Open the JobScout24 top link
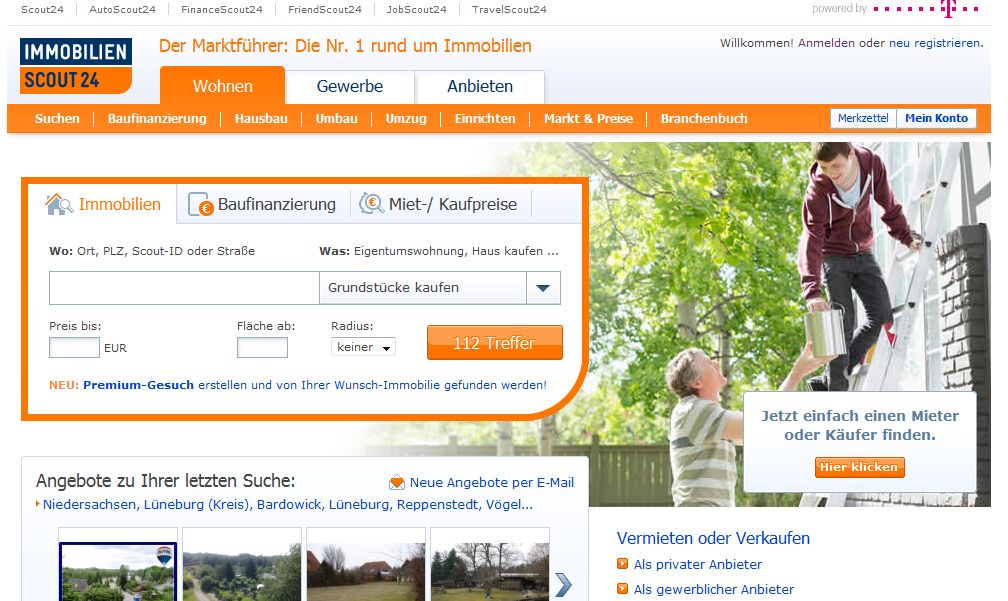 [417, 9]
